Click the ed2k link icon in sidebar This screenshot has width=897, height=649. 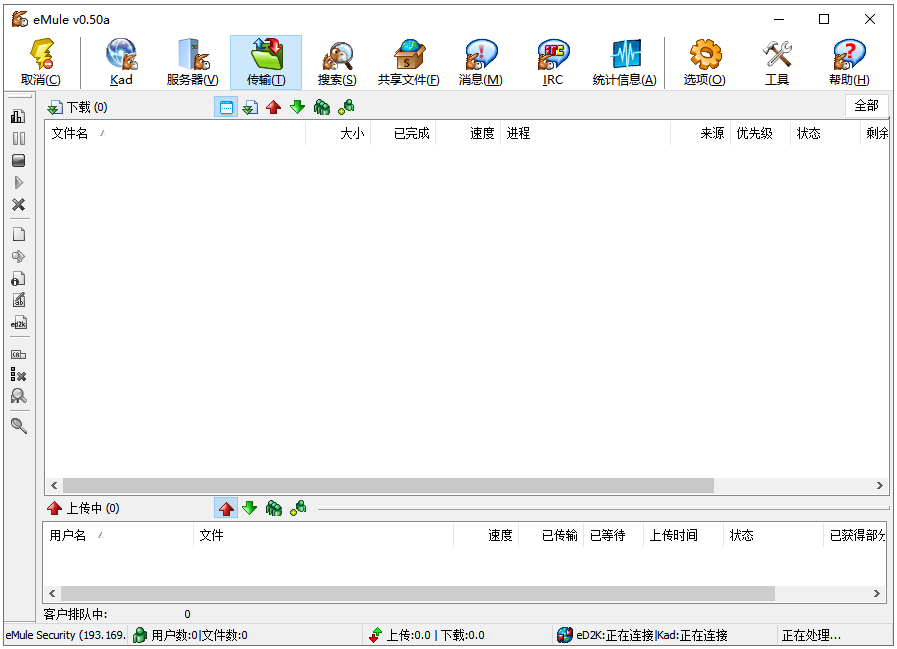[x=18, y=323]
